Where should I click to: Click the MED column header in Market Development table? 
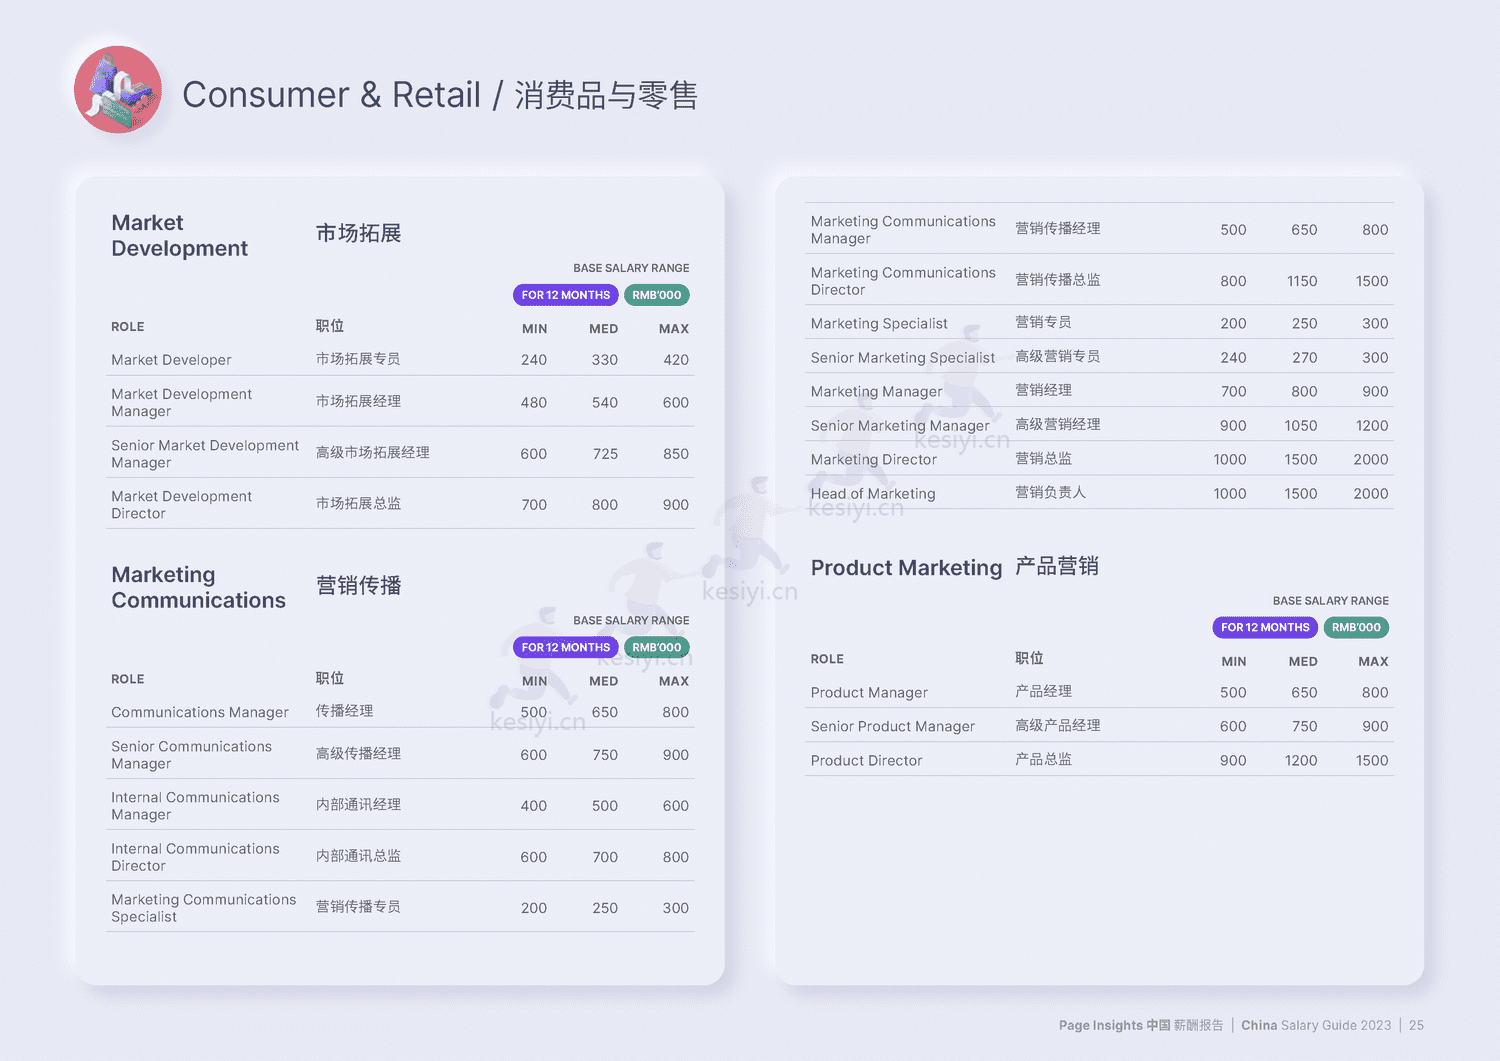(x=604, y=329)
